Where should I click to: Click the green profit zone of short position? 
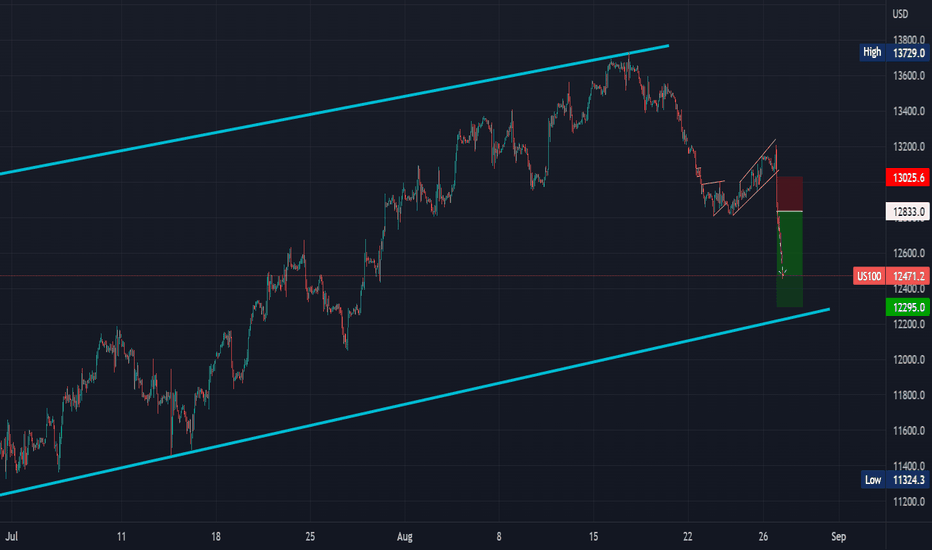click(790, 259)
